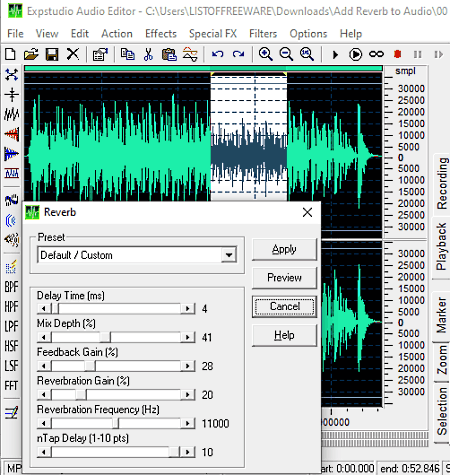Open the File menu
This screenshot has width=450, height=475.
[x=15, y=34]
